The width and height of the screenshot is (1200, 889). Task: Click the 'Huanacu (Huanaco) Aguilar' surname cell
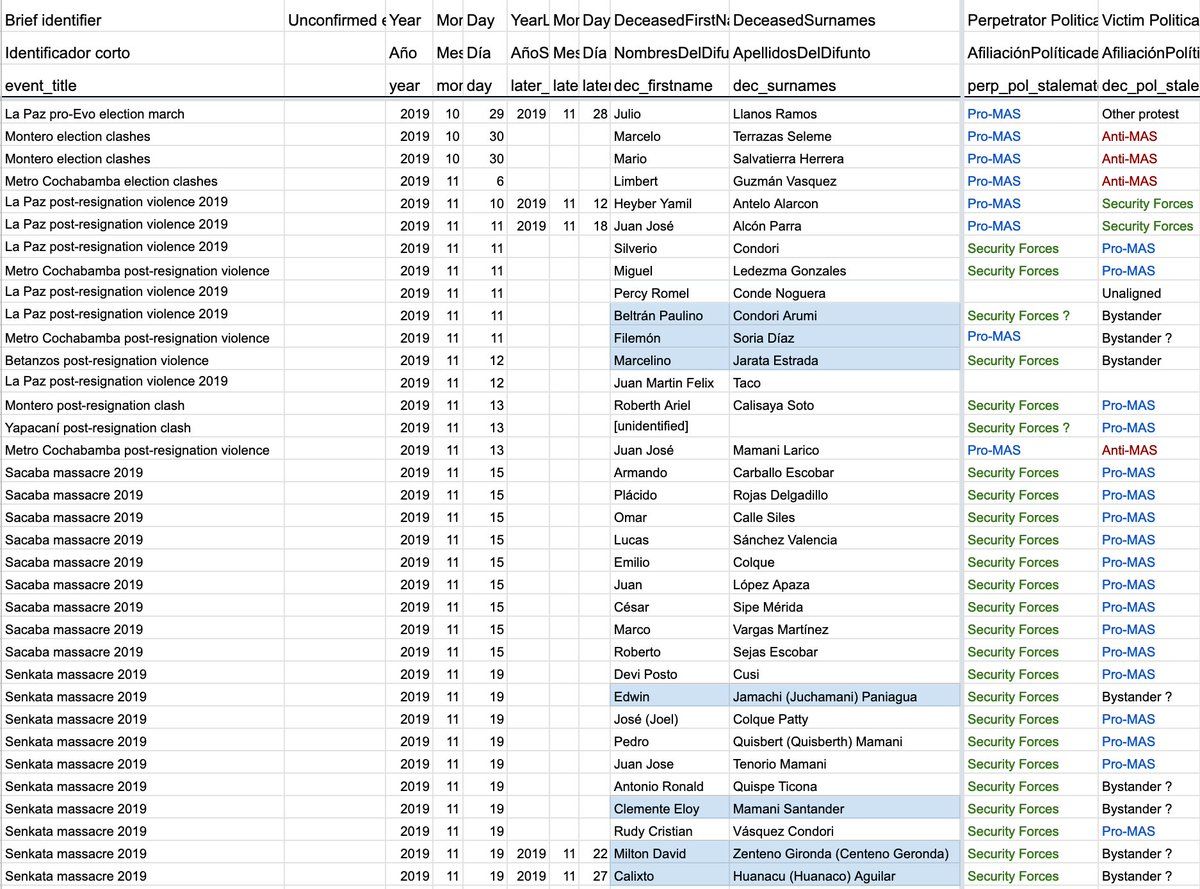(813, 876)
